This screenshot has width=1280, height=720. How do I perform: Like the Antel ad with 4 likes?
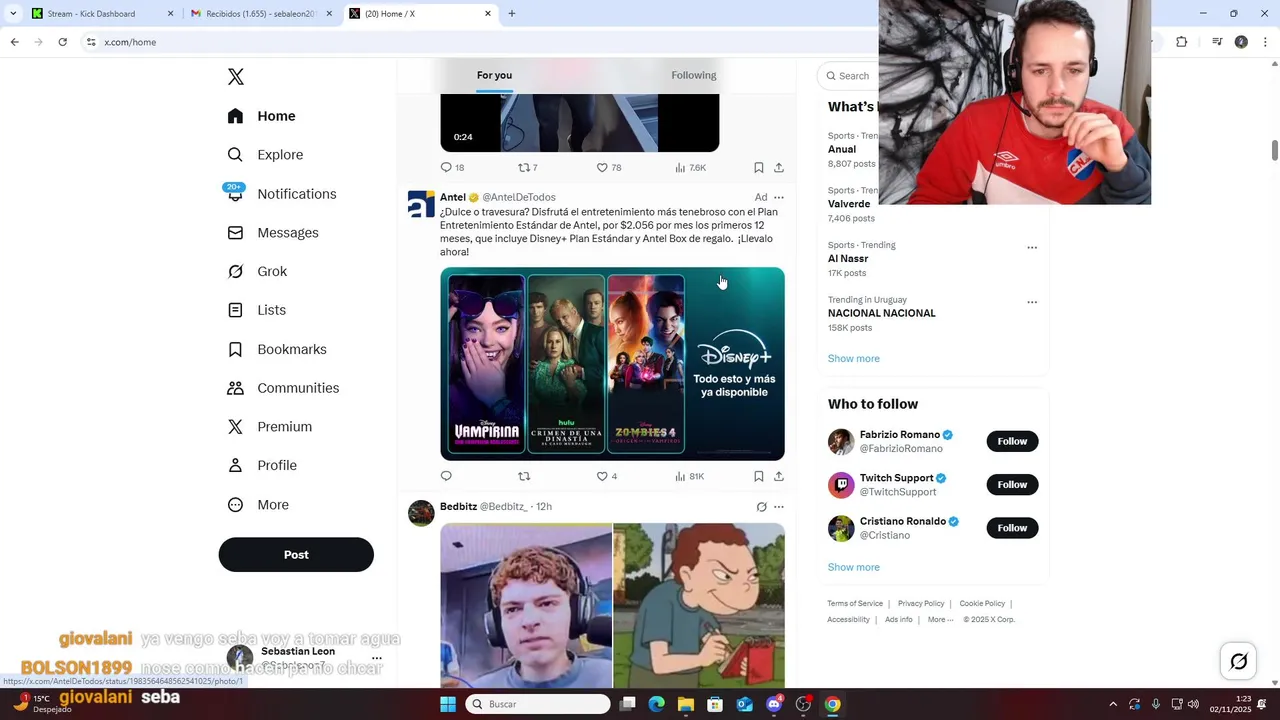click(x=602, y=477)
